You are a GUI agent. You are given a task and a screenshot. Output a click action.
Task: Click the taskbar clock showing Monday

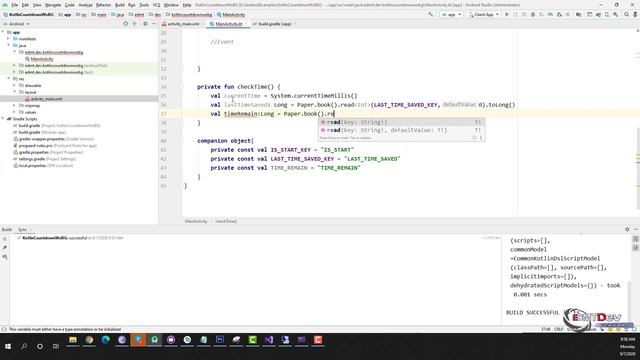click(x=627, y=347)
